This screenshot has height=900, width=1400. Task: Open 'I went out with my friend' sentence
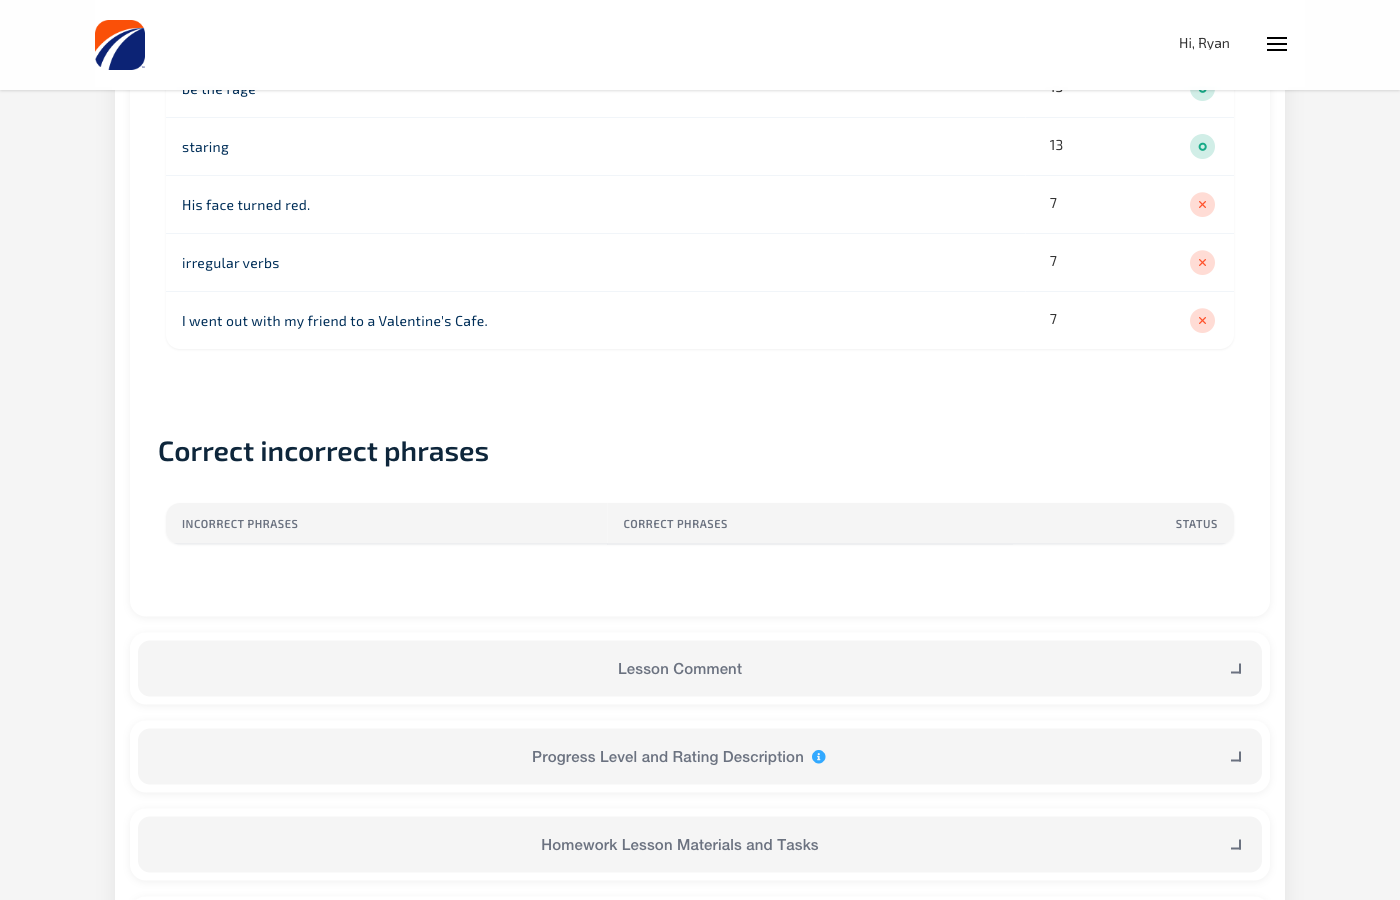click(334, 321)
